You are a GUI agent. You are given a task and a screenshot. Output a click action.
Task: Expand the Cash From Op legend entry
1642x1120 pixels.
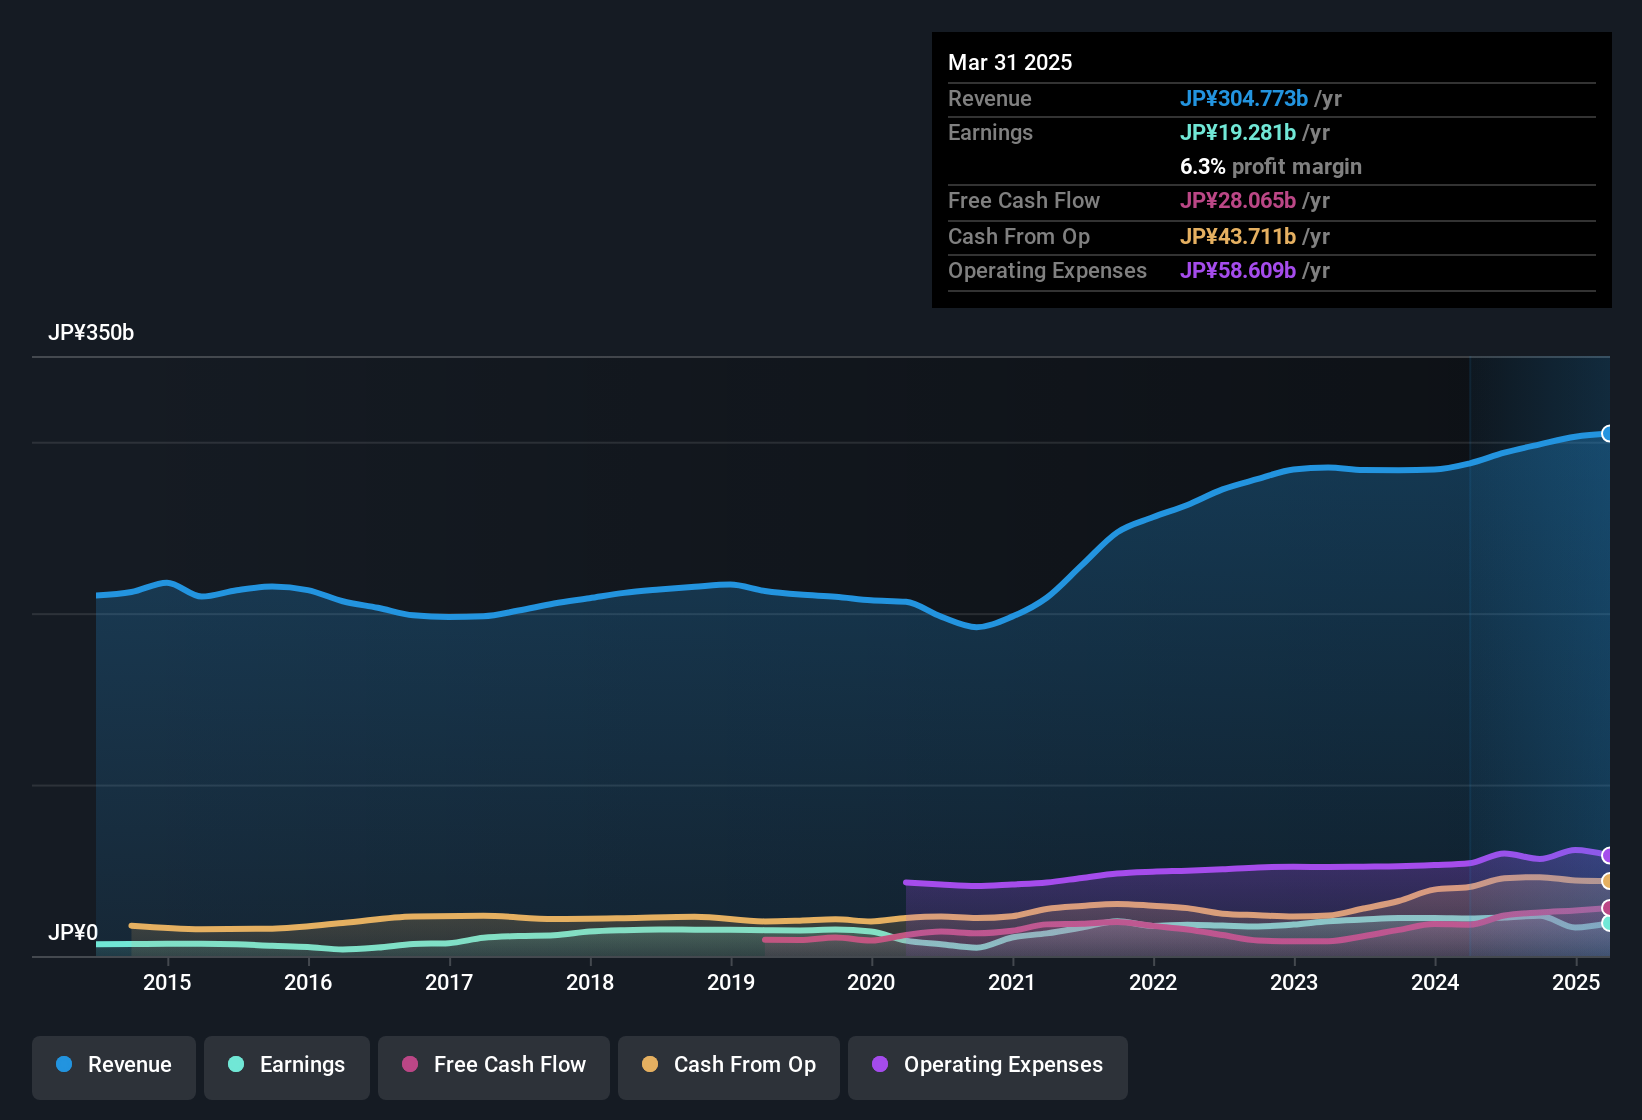728,1065
